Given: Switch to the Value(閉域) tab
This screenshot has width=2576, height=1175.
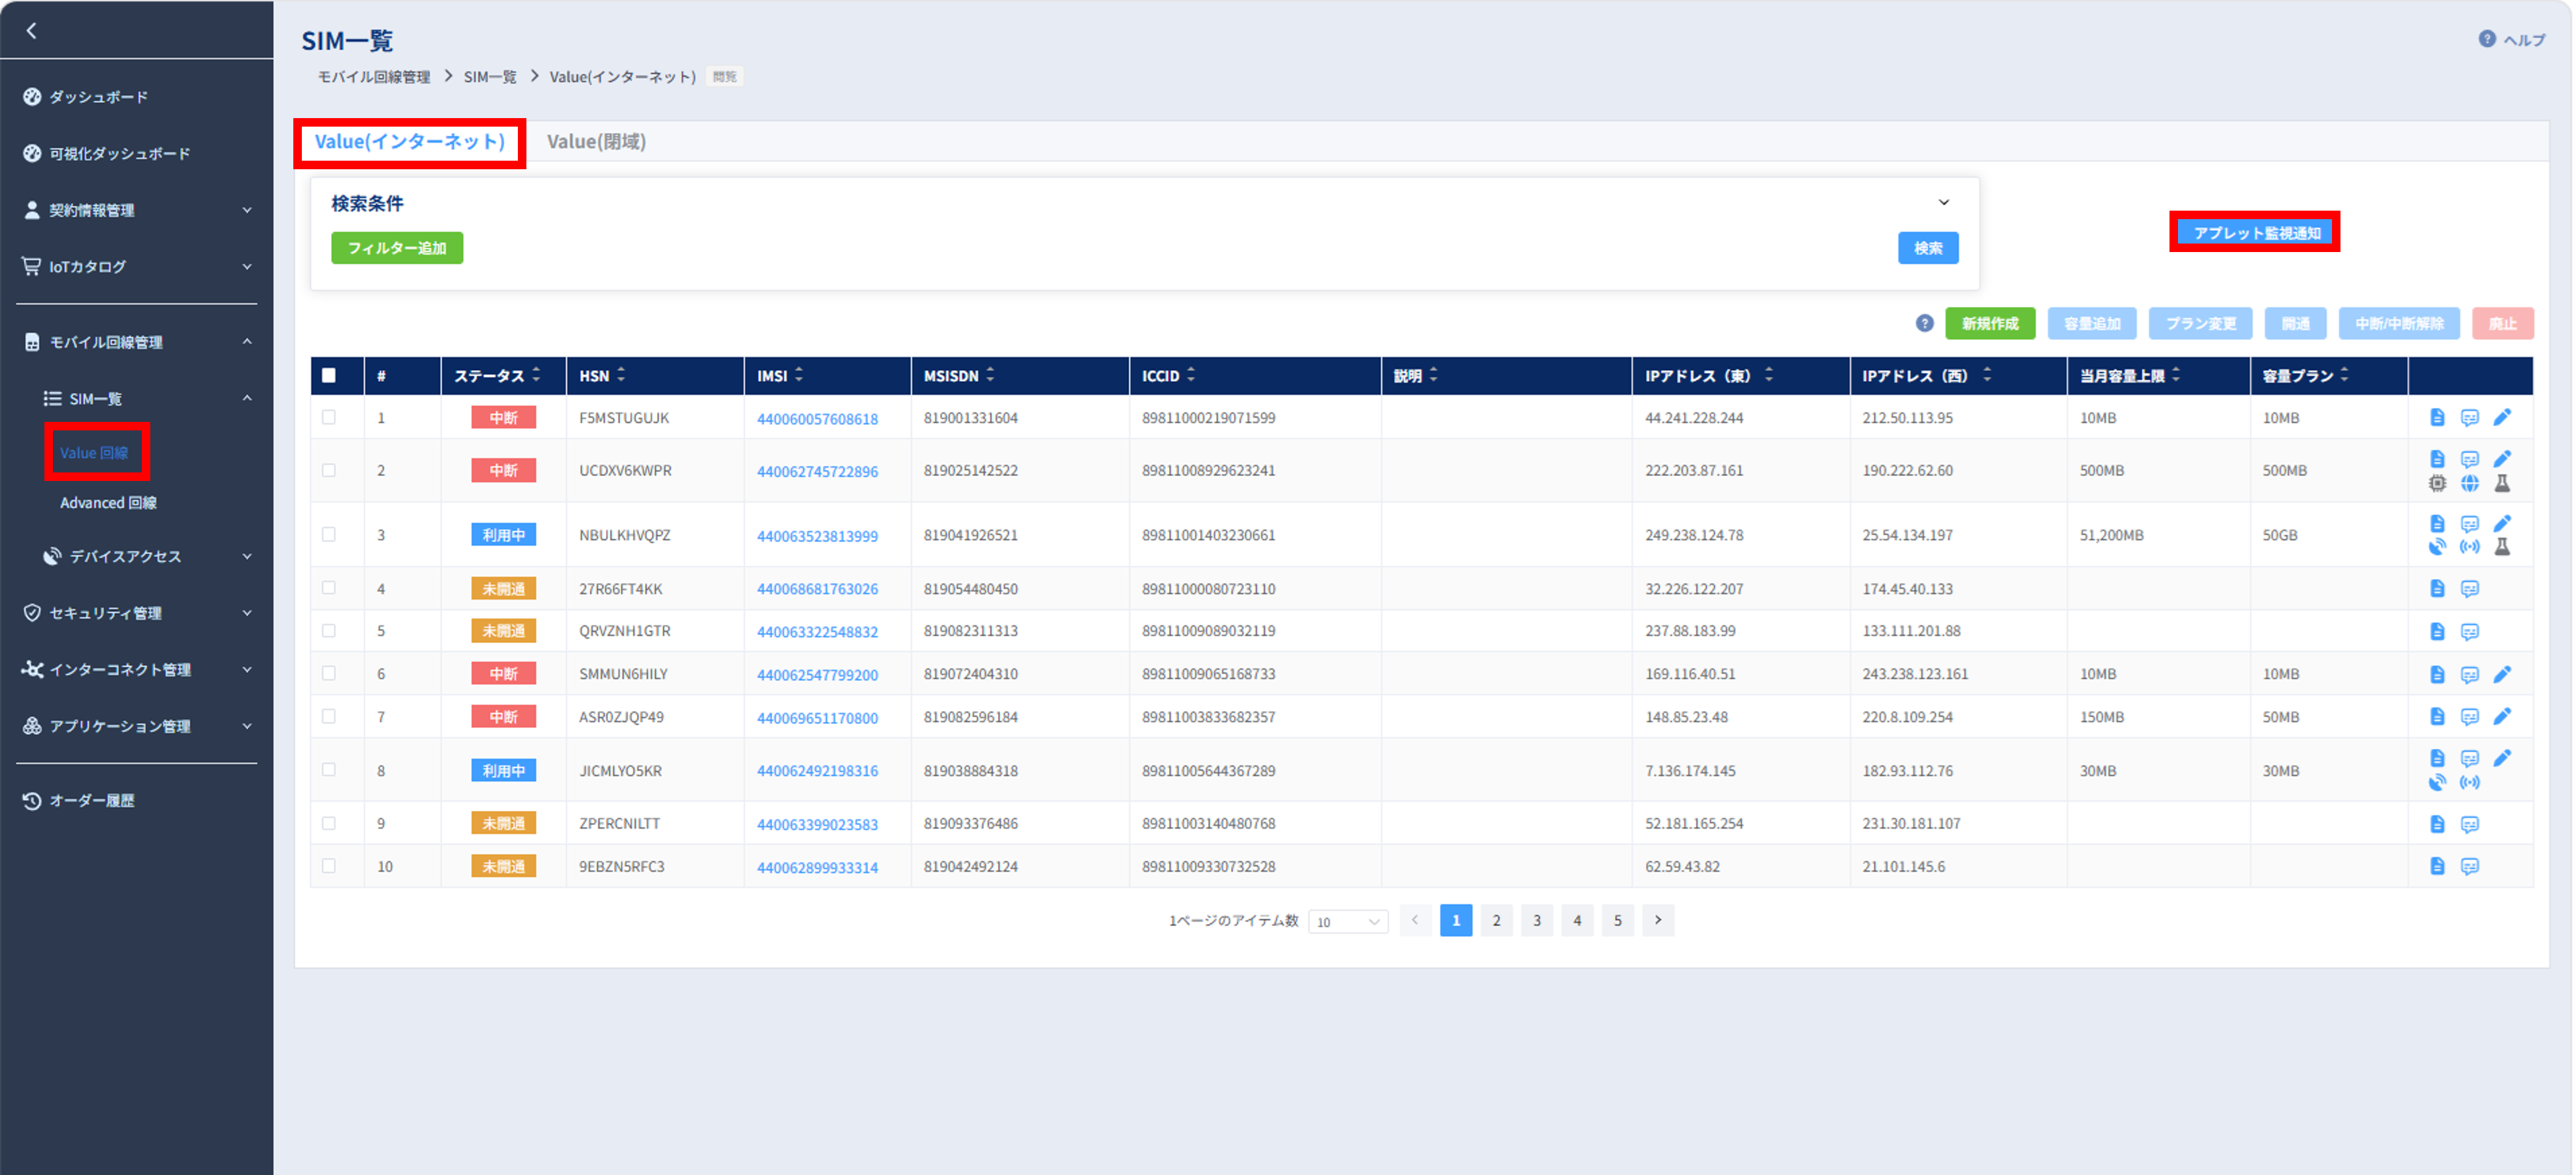Looking at the screenshot, I should 596,142.
